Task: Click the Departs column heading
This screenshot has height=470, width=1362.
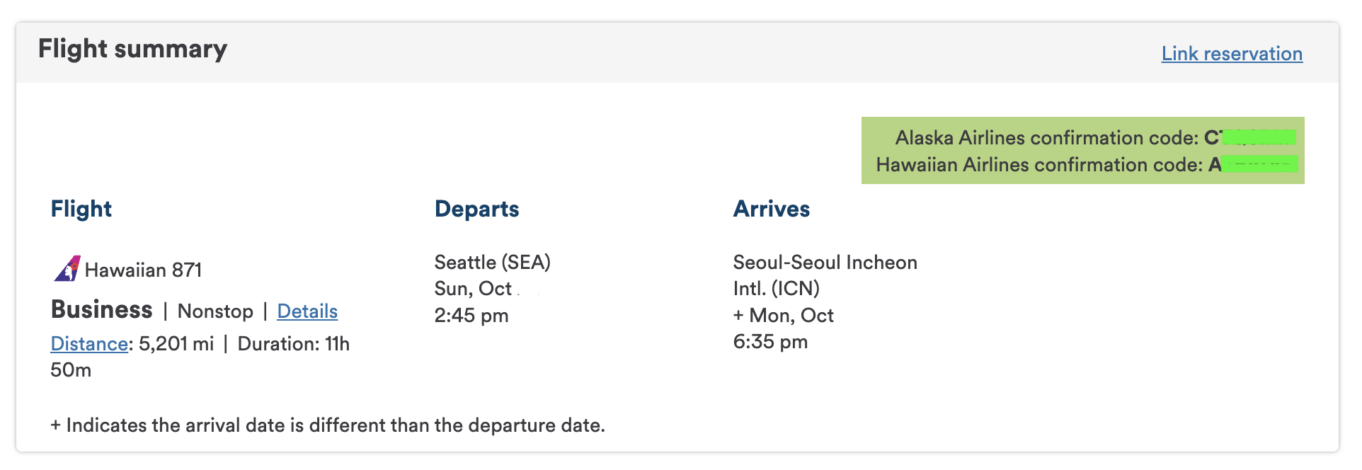Action: click(477, 209)
